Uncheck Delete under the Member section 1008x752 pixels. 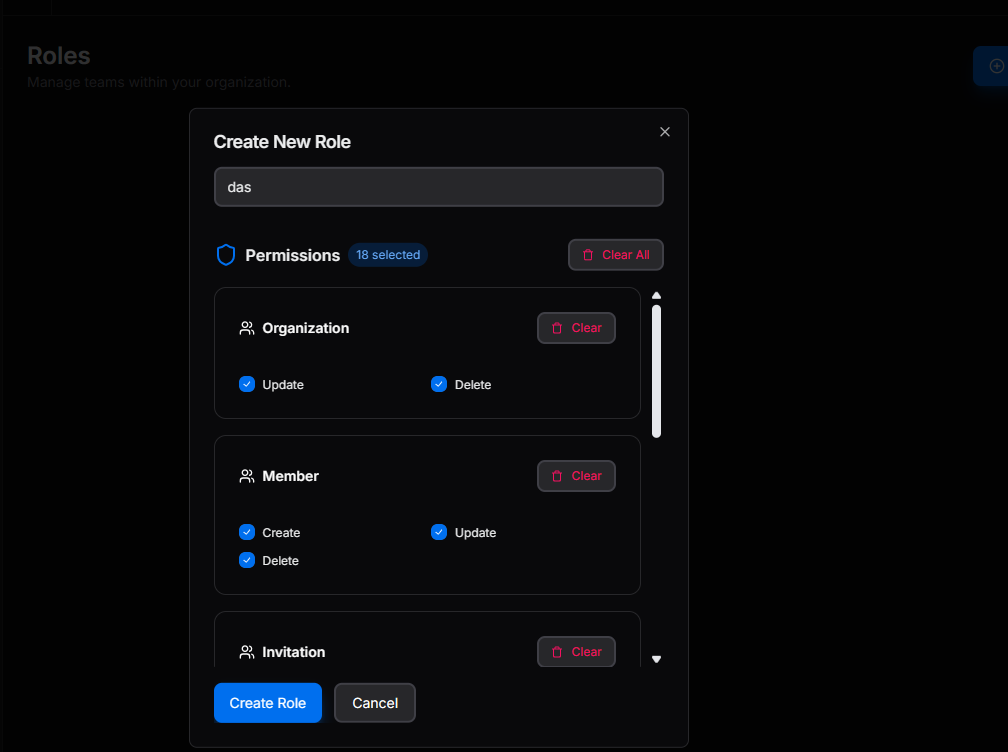click(246, 560)
